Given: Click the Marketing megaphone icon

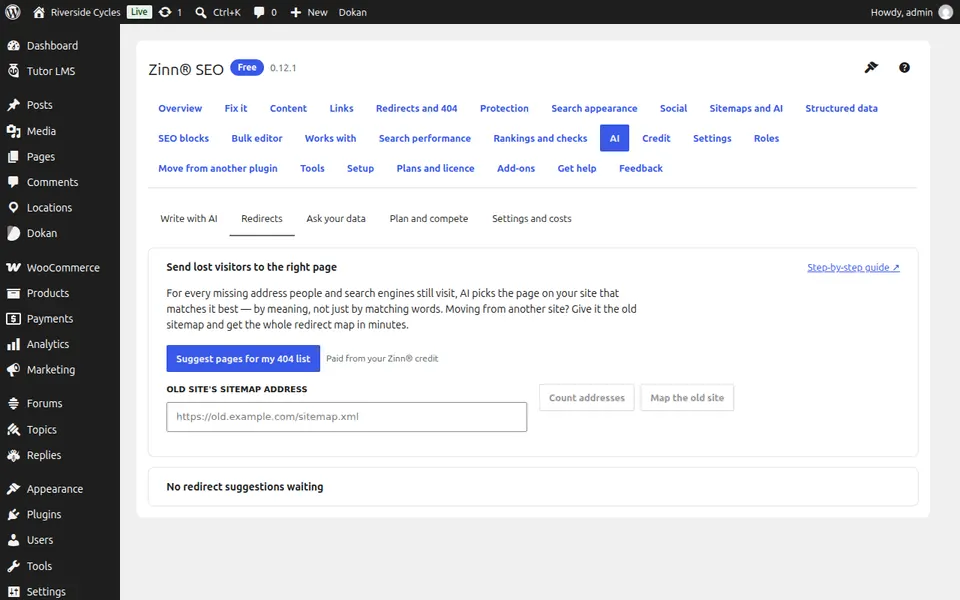Looking at the screenshot, I should pos(13,370).
